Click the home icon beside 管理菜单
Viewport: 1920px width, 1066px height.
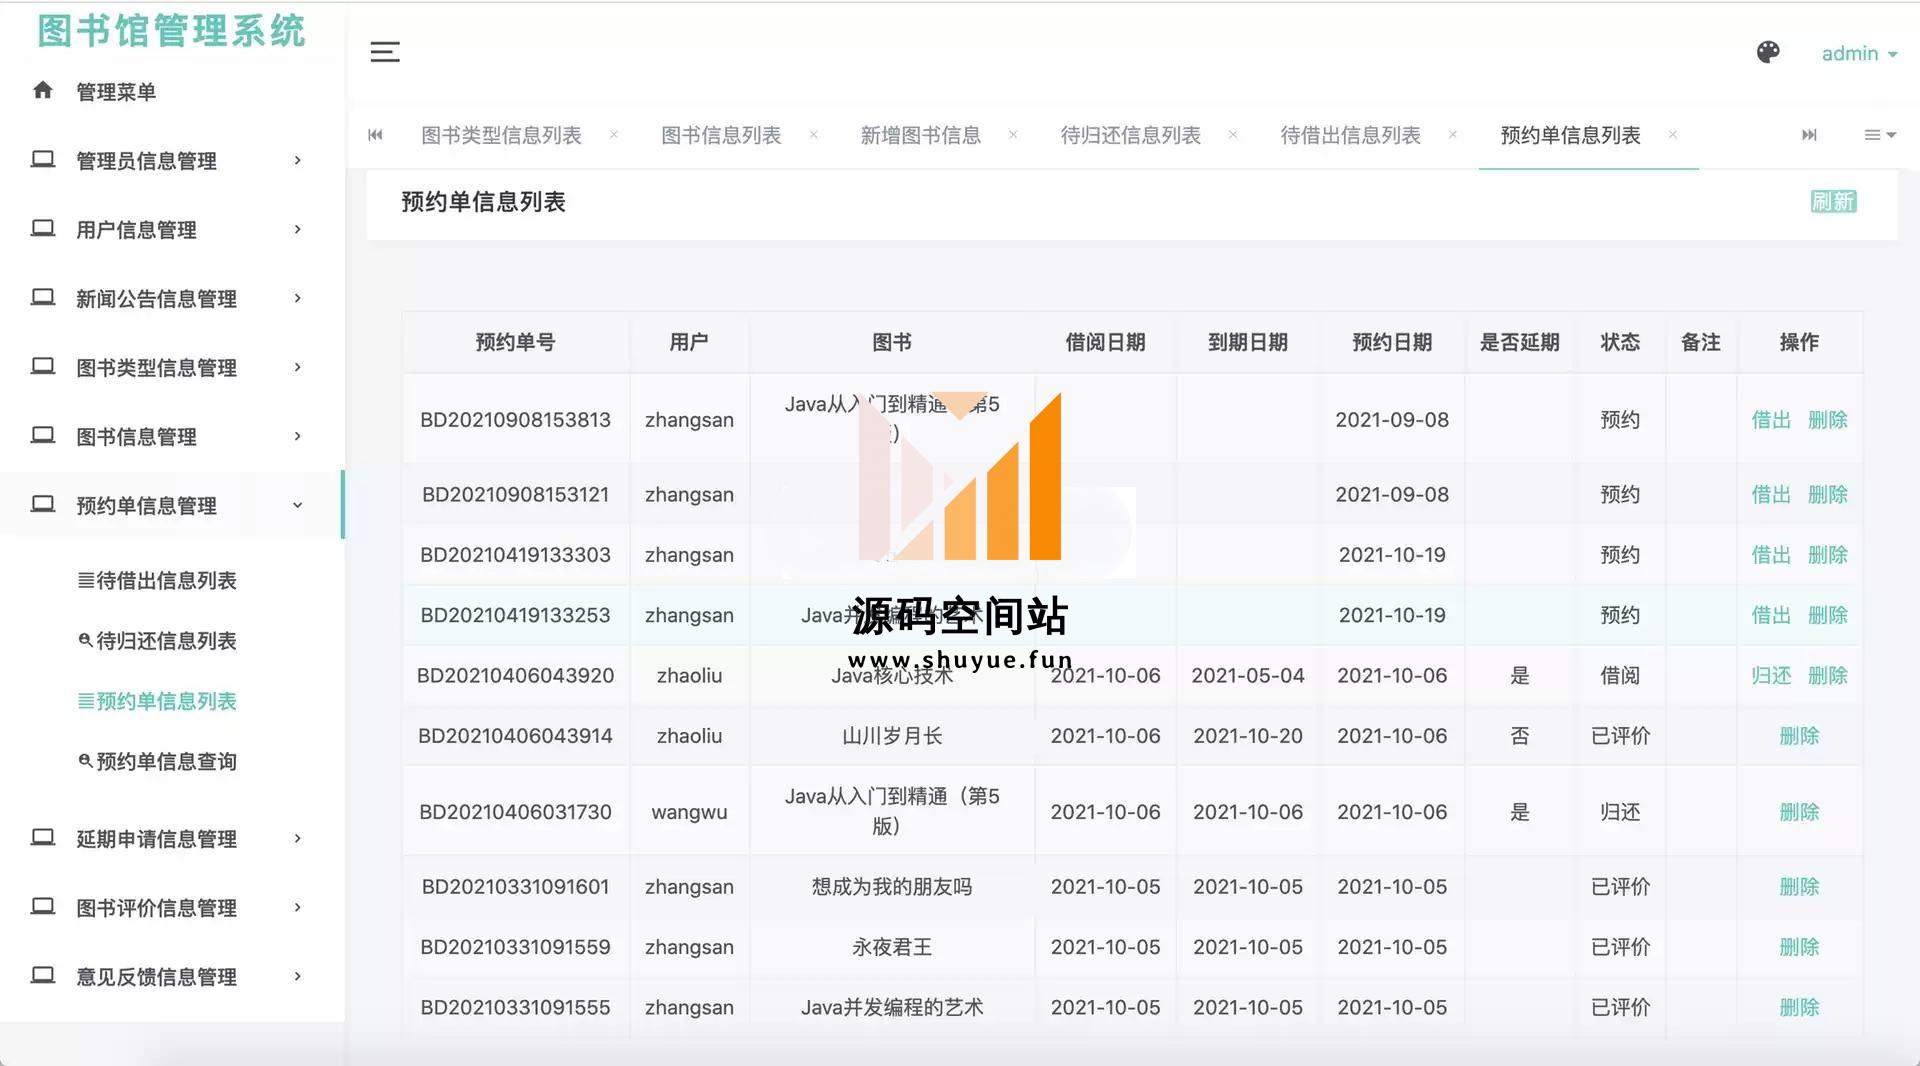click(42, 90)
